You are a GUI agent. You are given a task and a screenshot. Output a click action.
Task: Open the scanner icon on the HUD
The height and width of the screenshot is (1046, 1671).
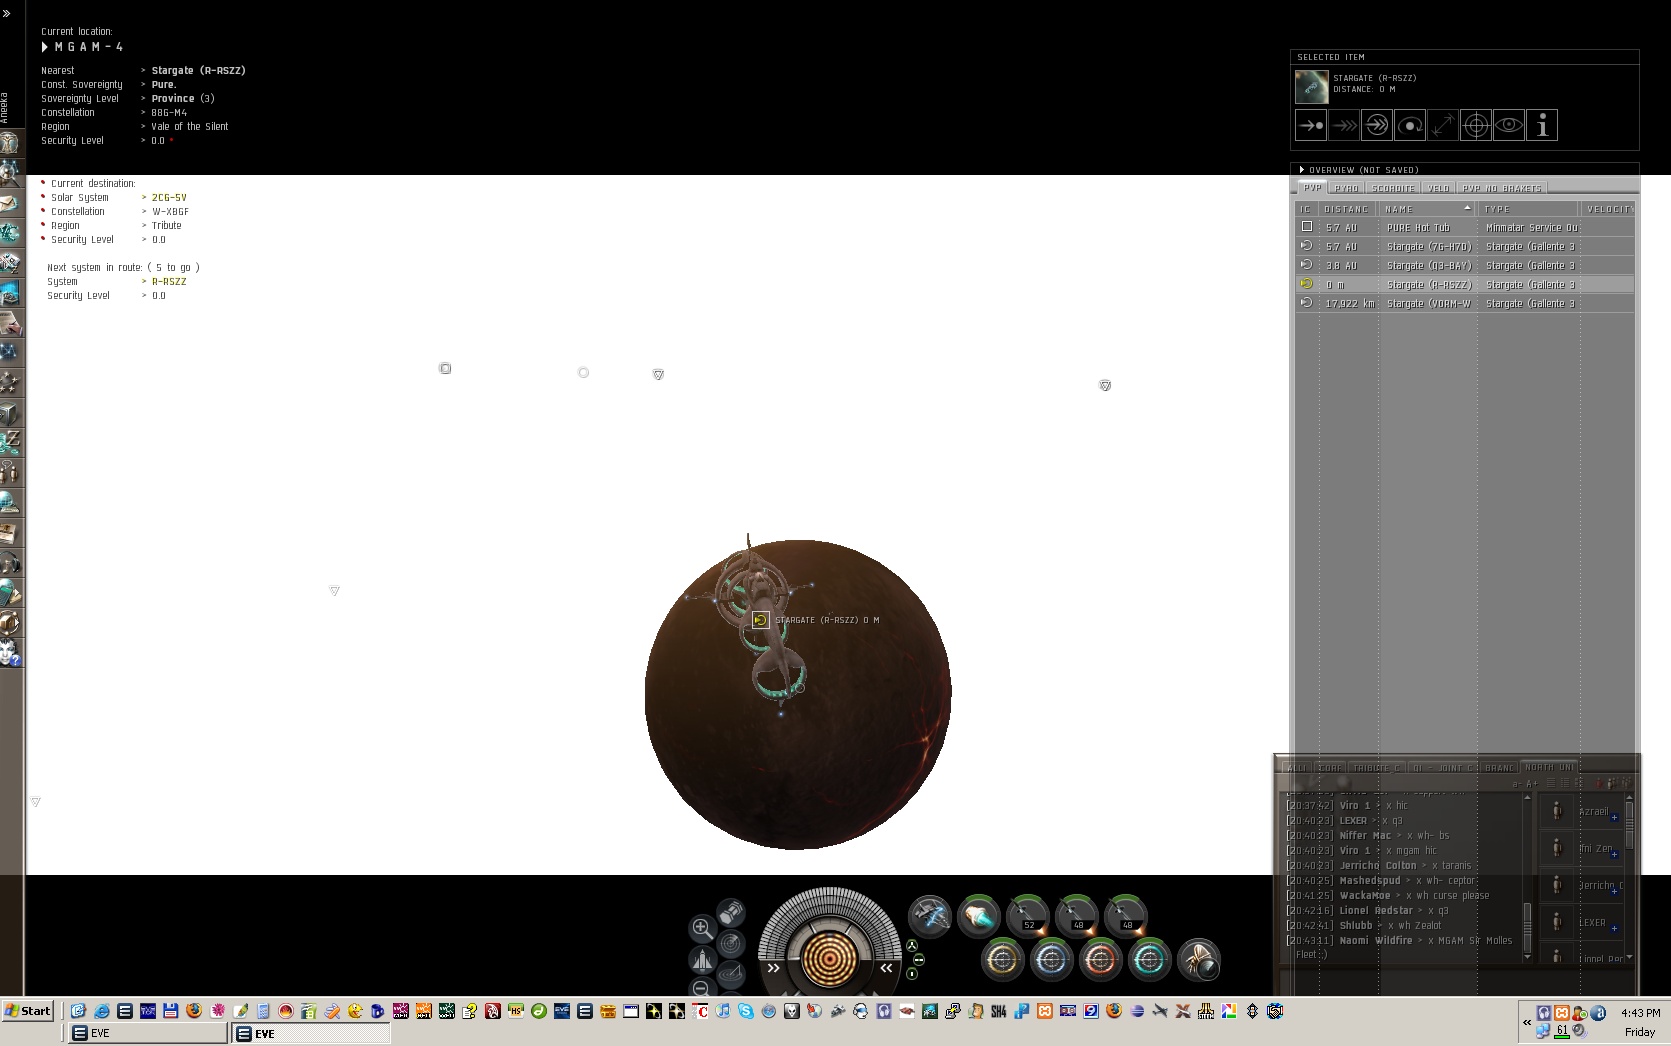click(731, 943)
